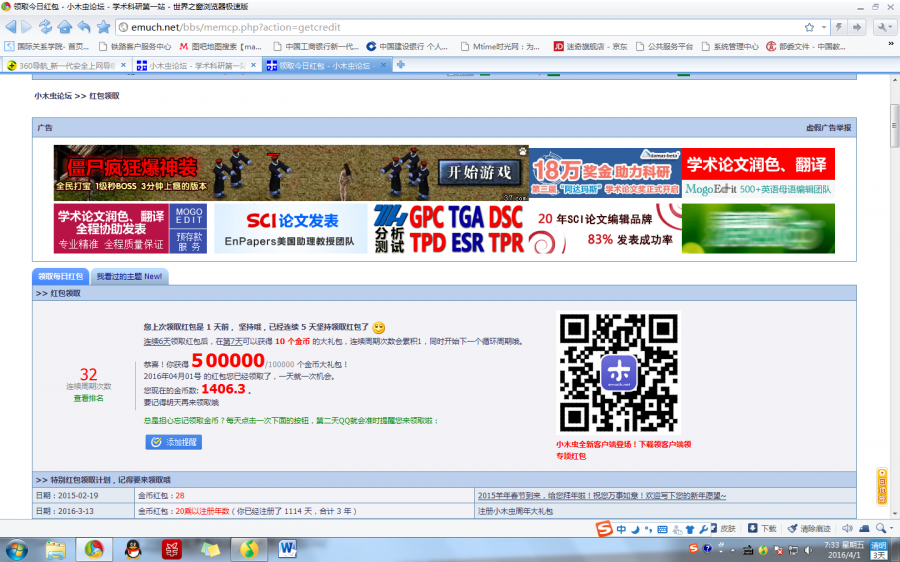Open Sogou soft keyboard icon

[662, 529]
